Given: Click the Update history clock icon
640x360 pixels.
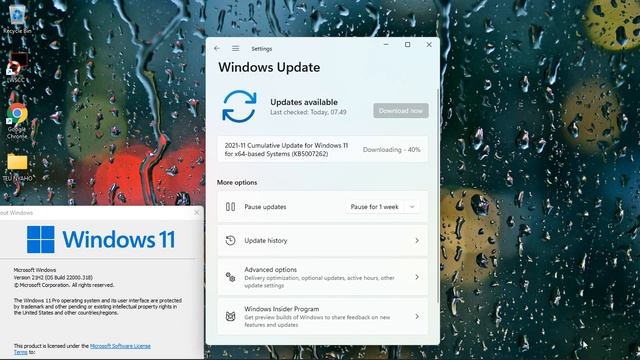Looking at the screenshot, I should point(230,240).
